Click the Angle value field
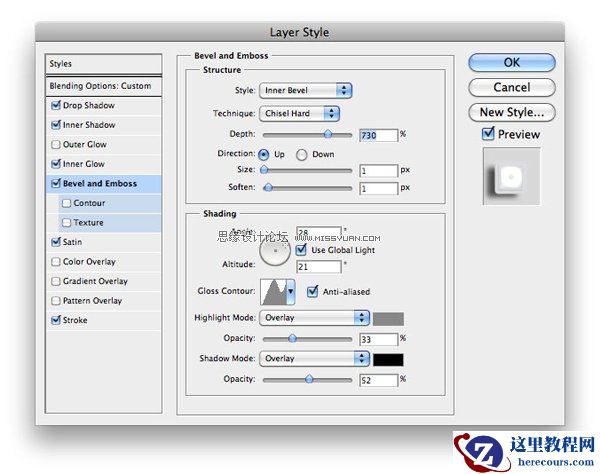 [319, 231]
